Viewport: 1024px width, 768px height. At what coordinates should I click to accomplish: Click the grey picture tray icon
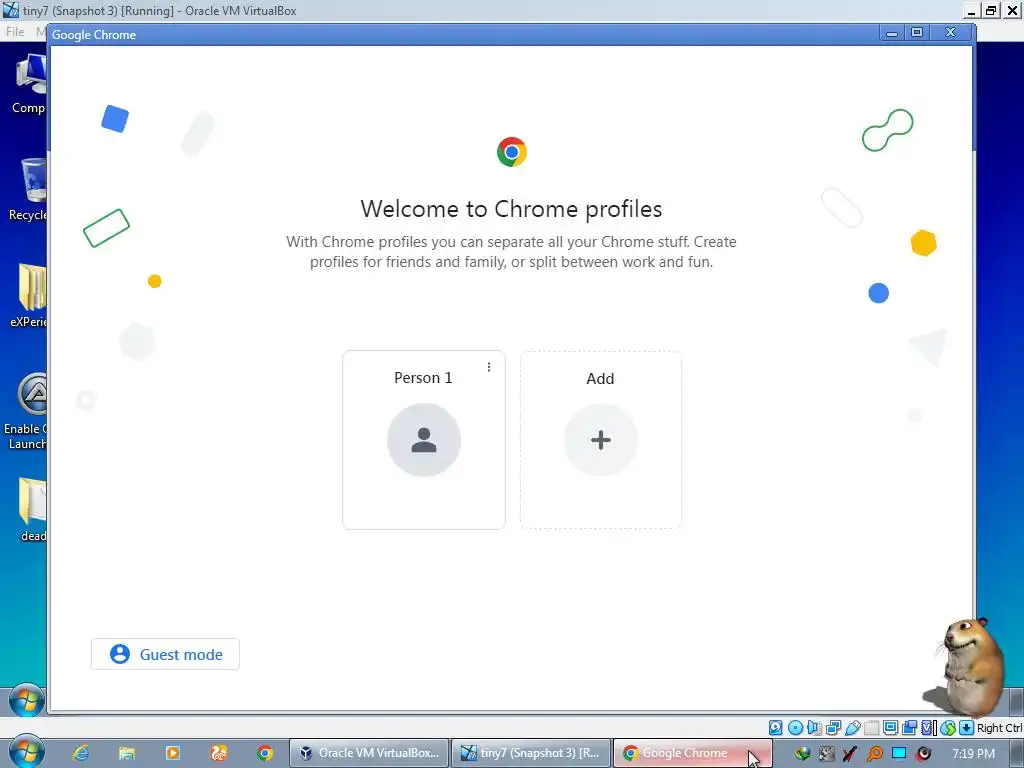point(827,754)
